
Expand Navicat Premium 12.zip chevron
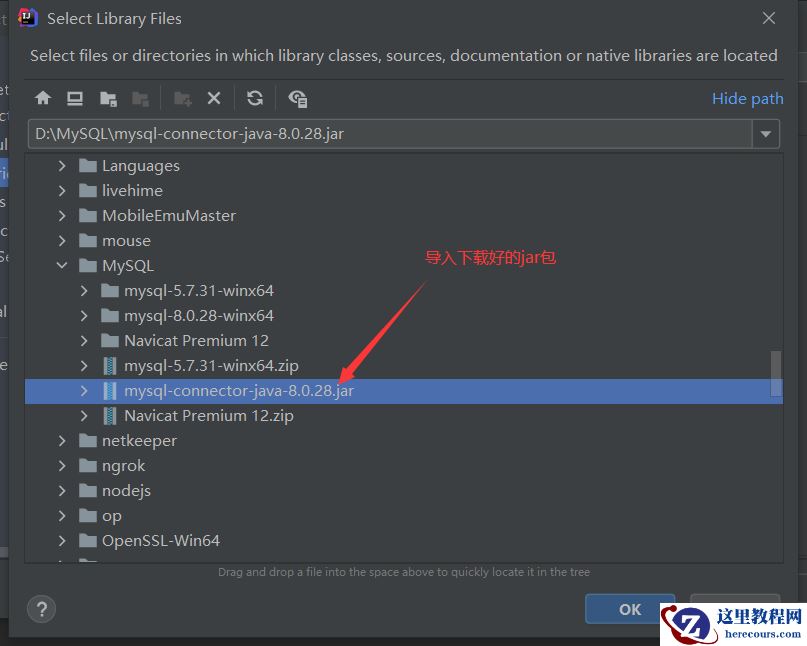click(84, 416)
